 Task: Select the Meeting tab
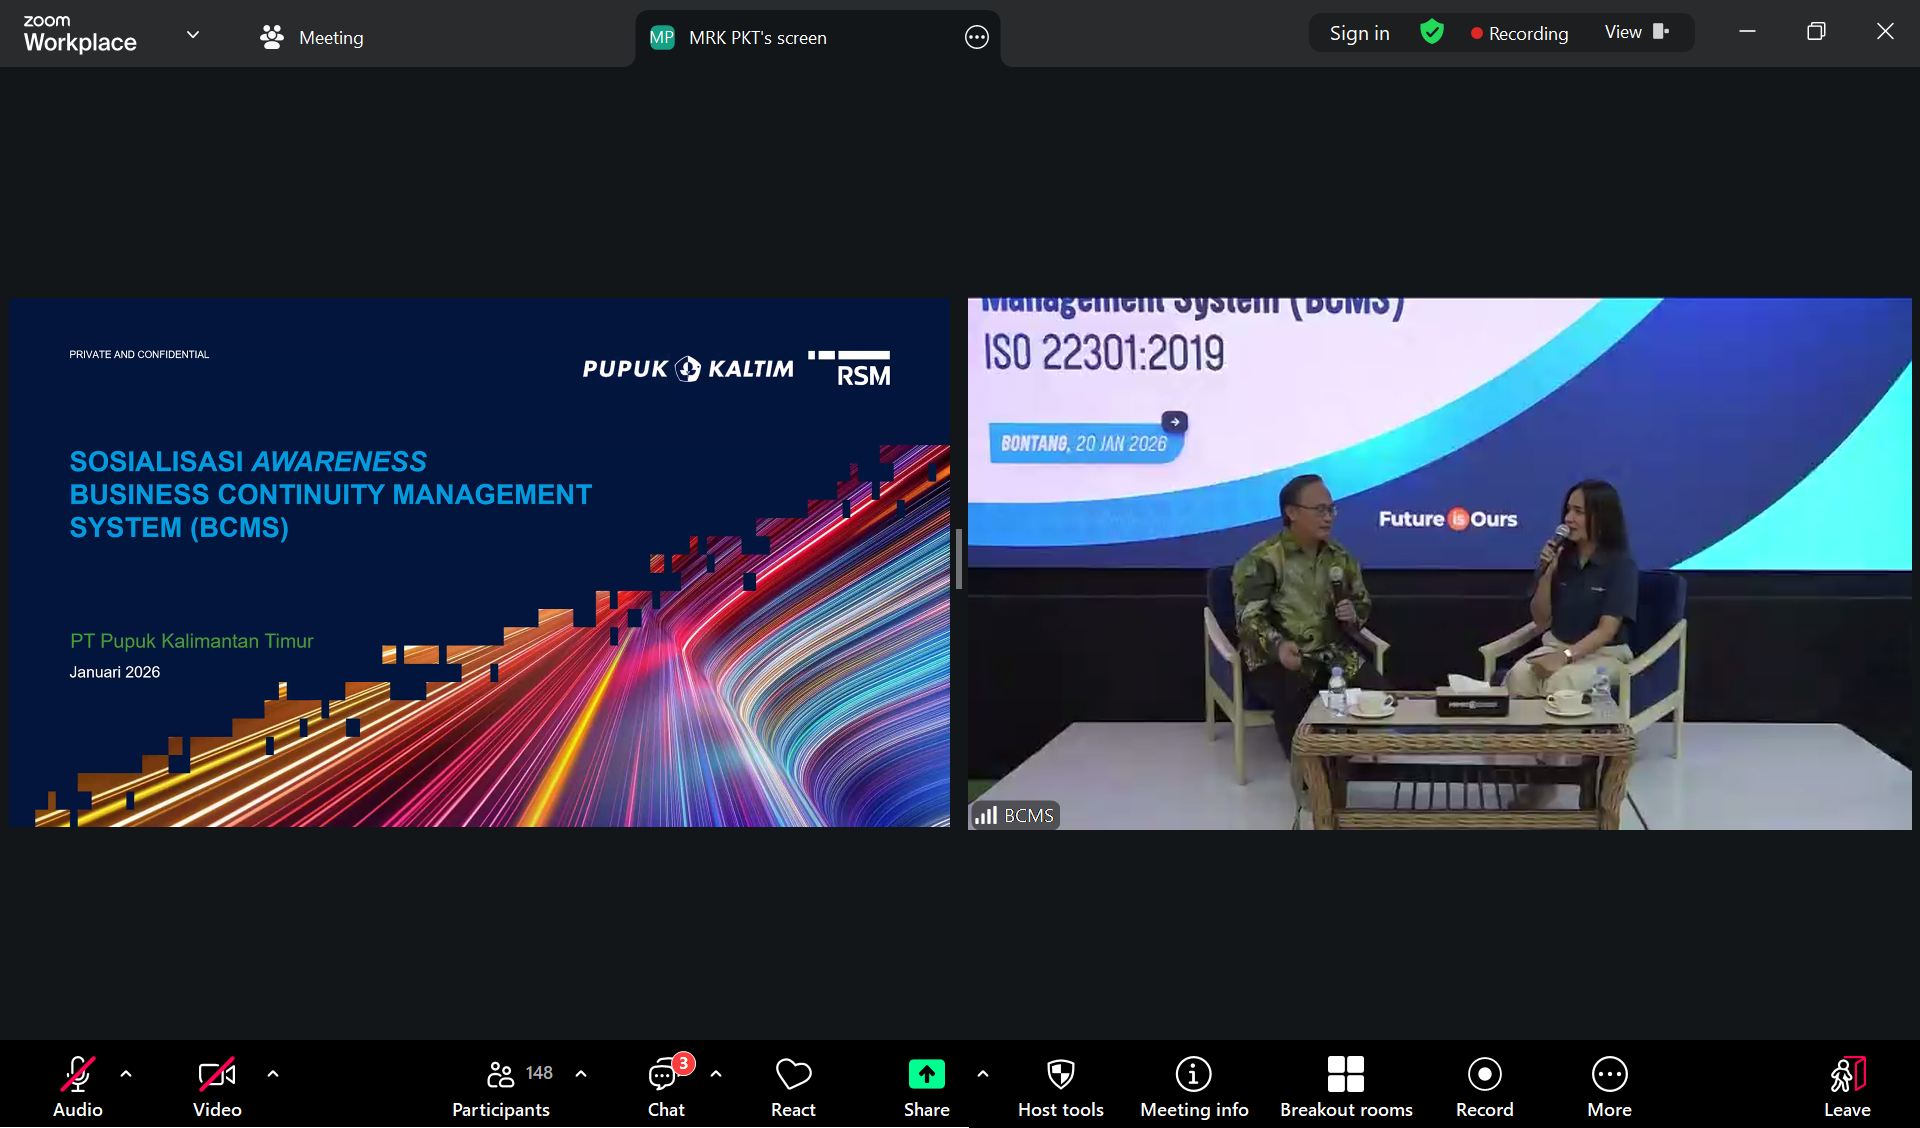(311, 37)
